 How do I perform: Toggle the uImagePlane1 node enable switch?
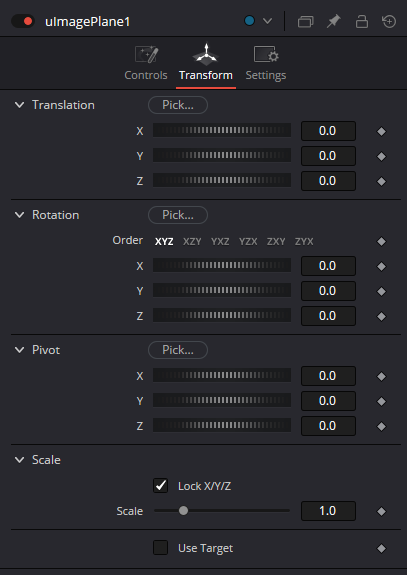click(23, 21)
